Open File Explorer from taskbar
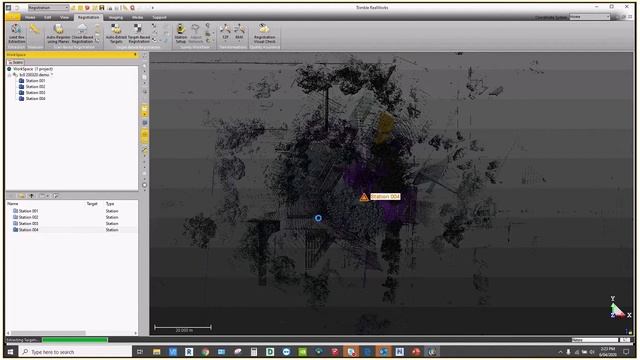Viewport: 640px width, 360px height. pos(157,352)
